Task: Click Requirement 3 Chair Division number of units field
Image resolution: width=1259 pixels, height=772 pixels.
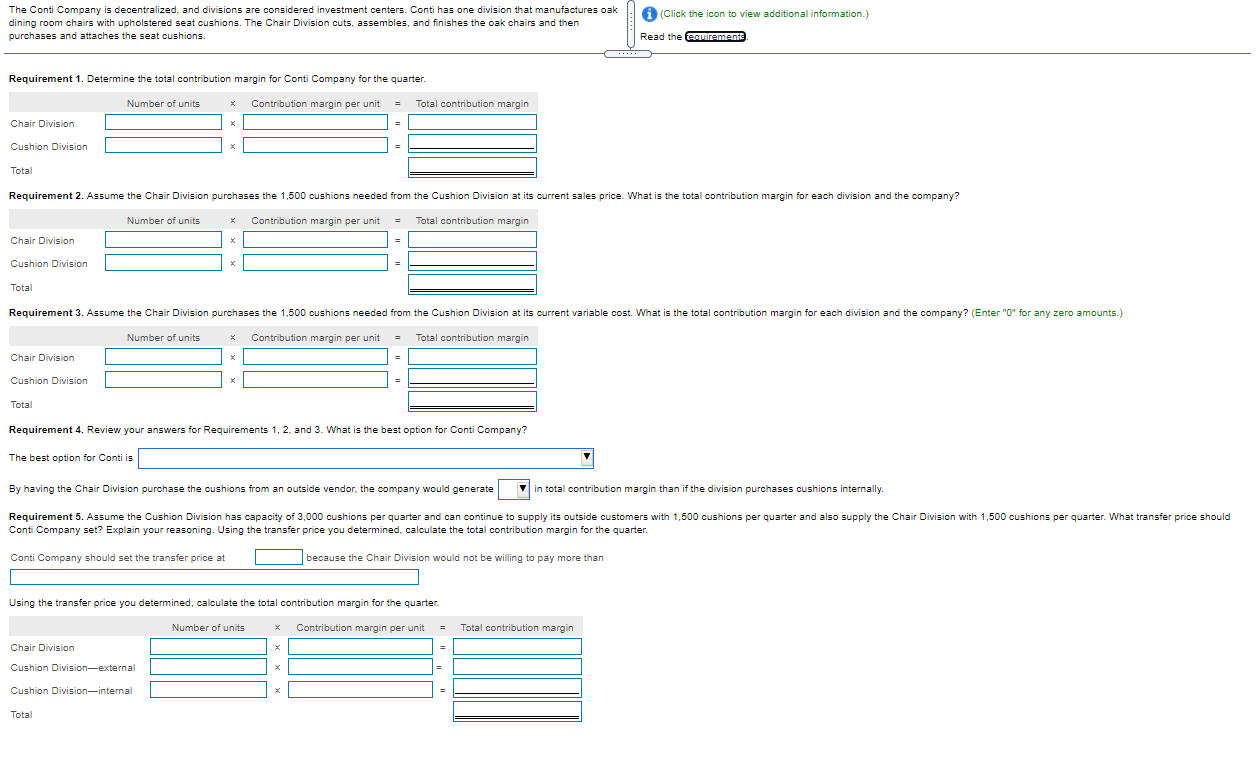Action: pos(164,357)
